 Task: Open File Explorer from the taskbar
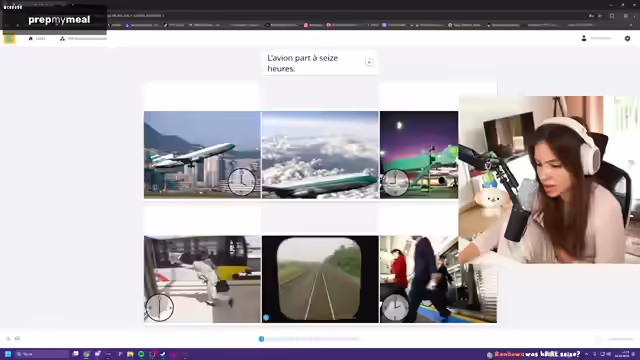pyautogui.click(x=130, y=354)
